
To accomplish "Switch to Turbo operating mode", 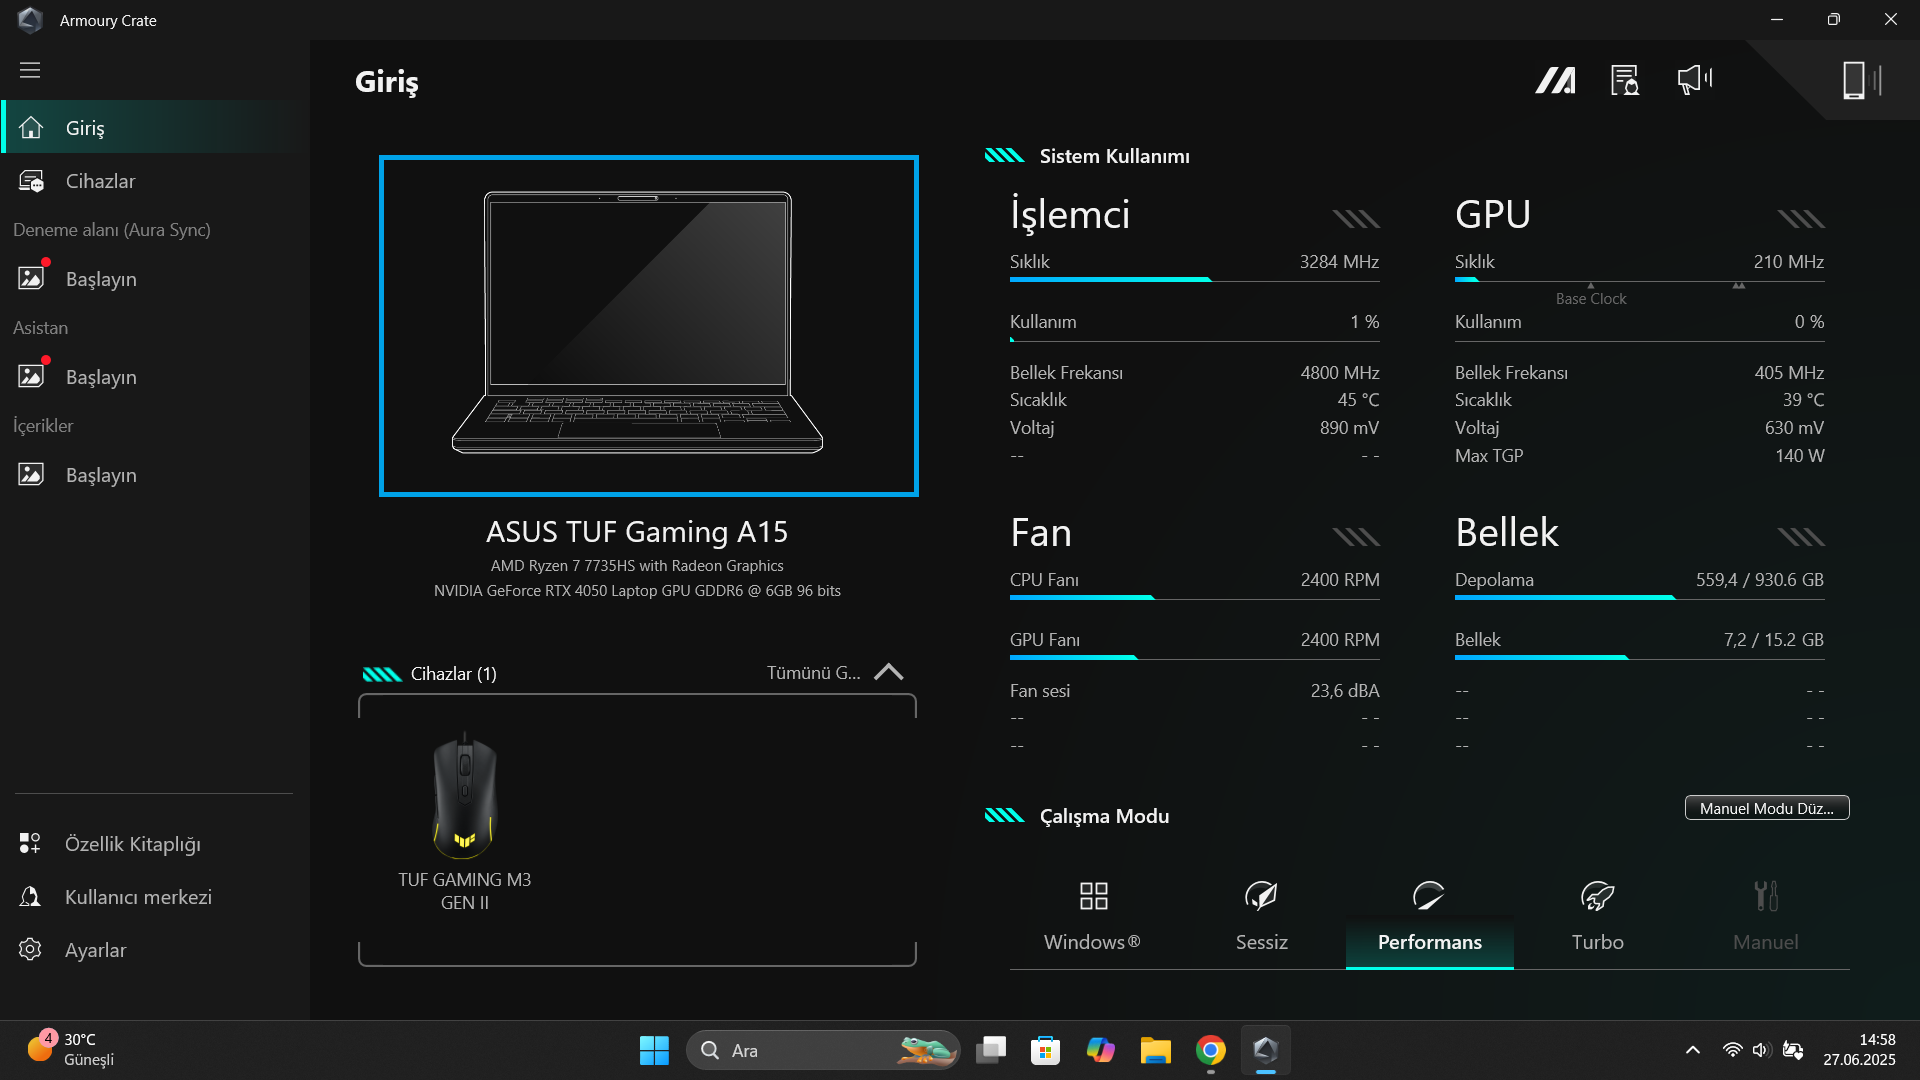I will 1597,917.
